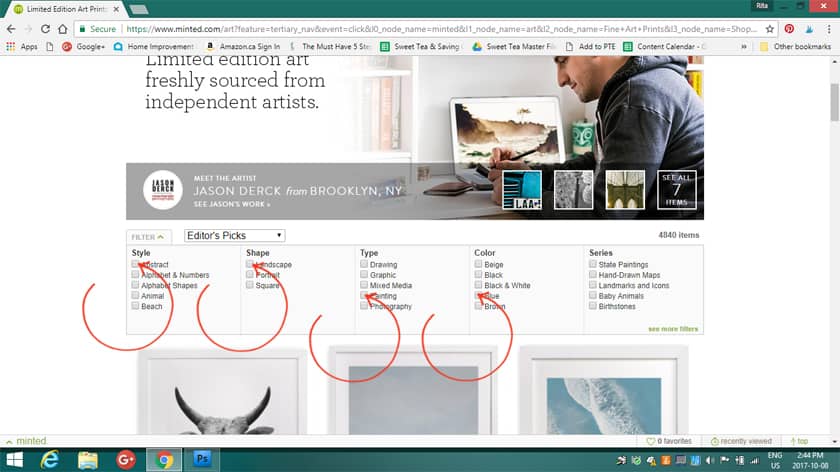Check the Animal style filter
Image resolution: width=840 pixels, height=472 pixels.
pos(135,295)
